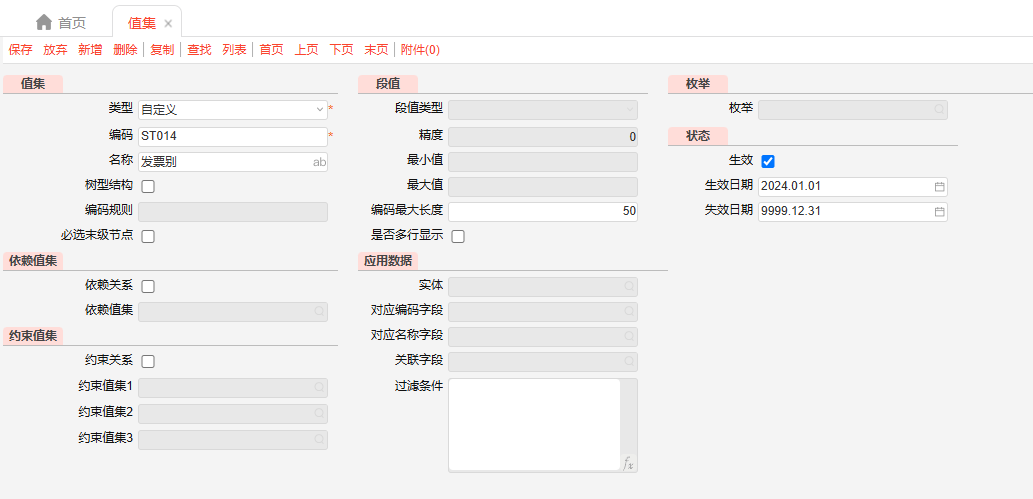
Task: Open 附件(0) attachments
Action: coord(420,49)
